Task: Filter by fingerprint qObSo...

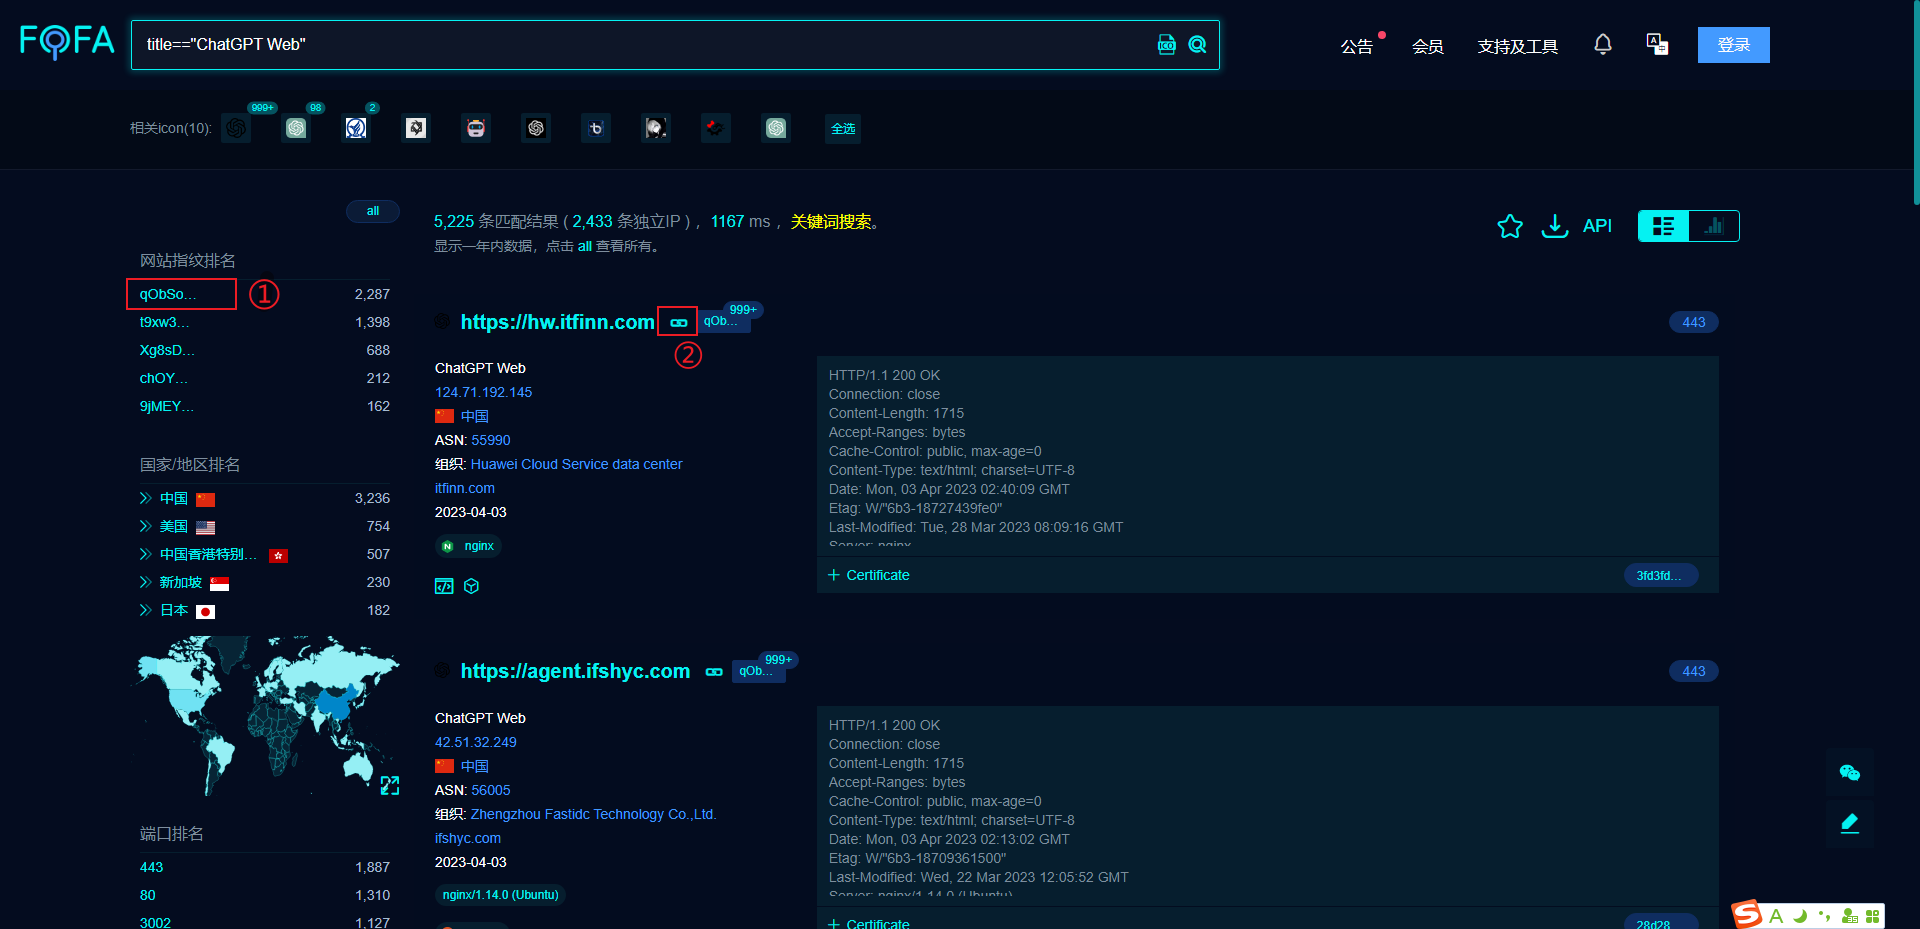Action: click(x=168, y=294)
